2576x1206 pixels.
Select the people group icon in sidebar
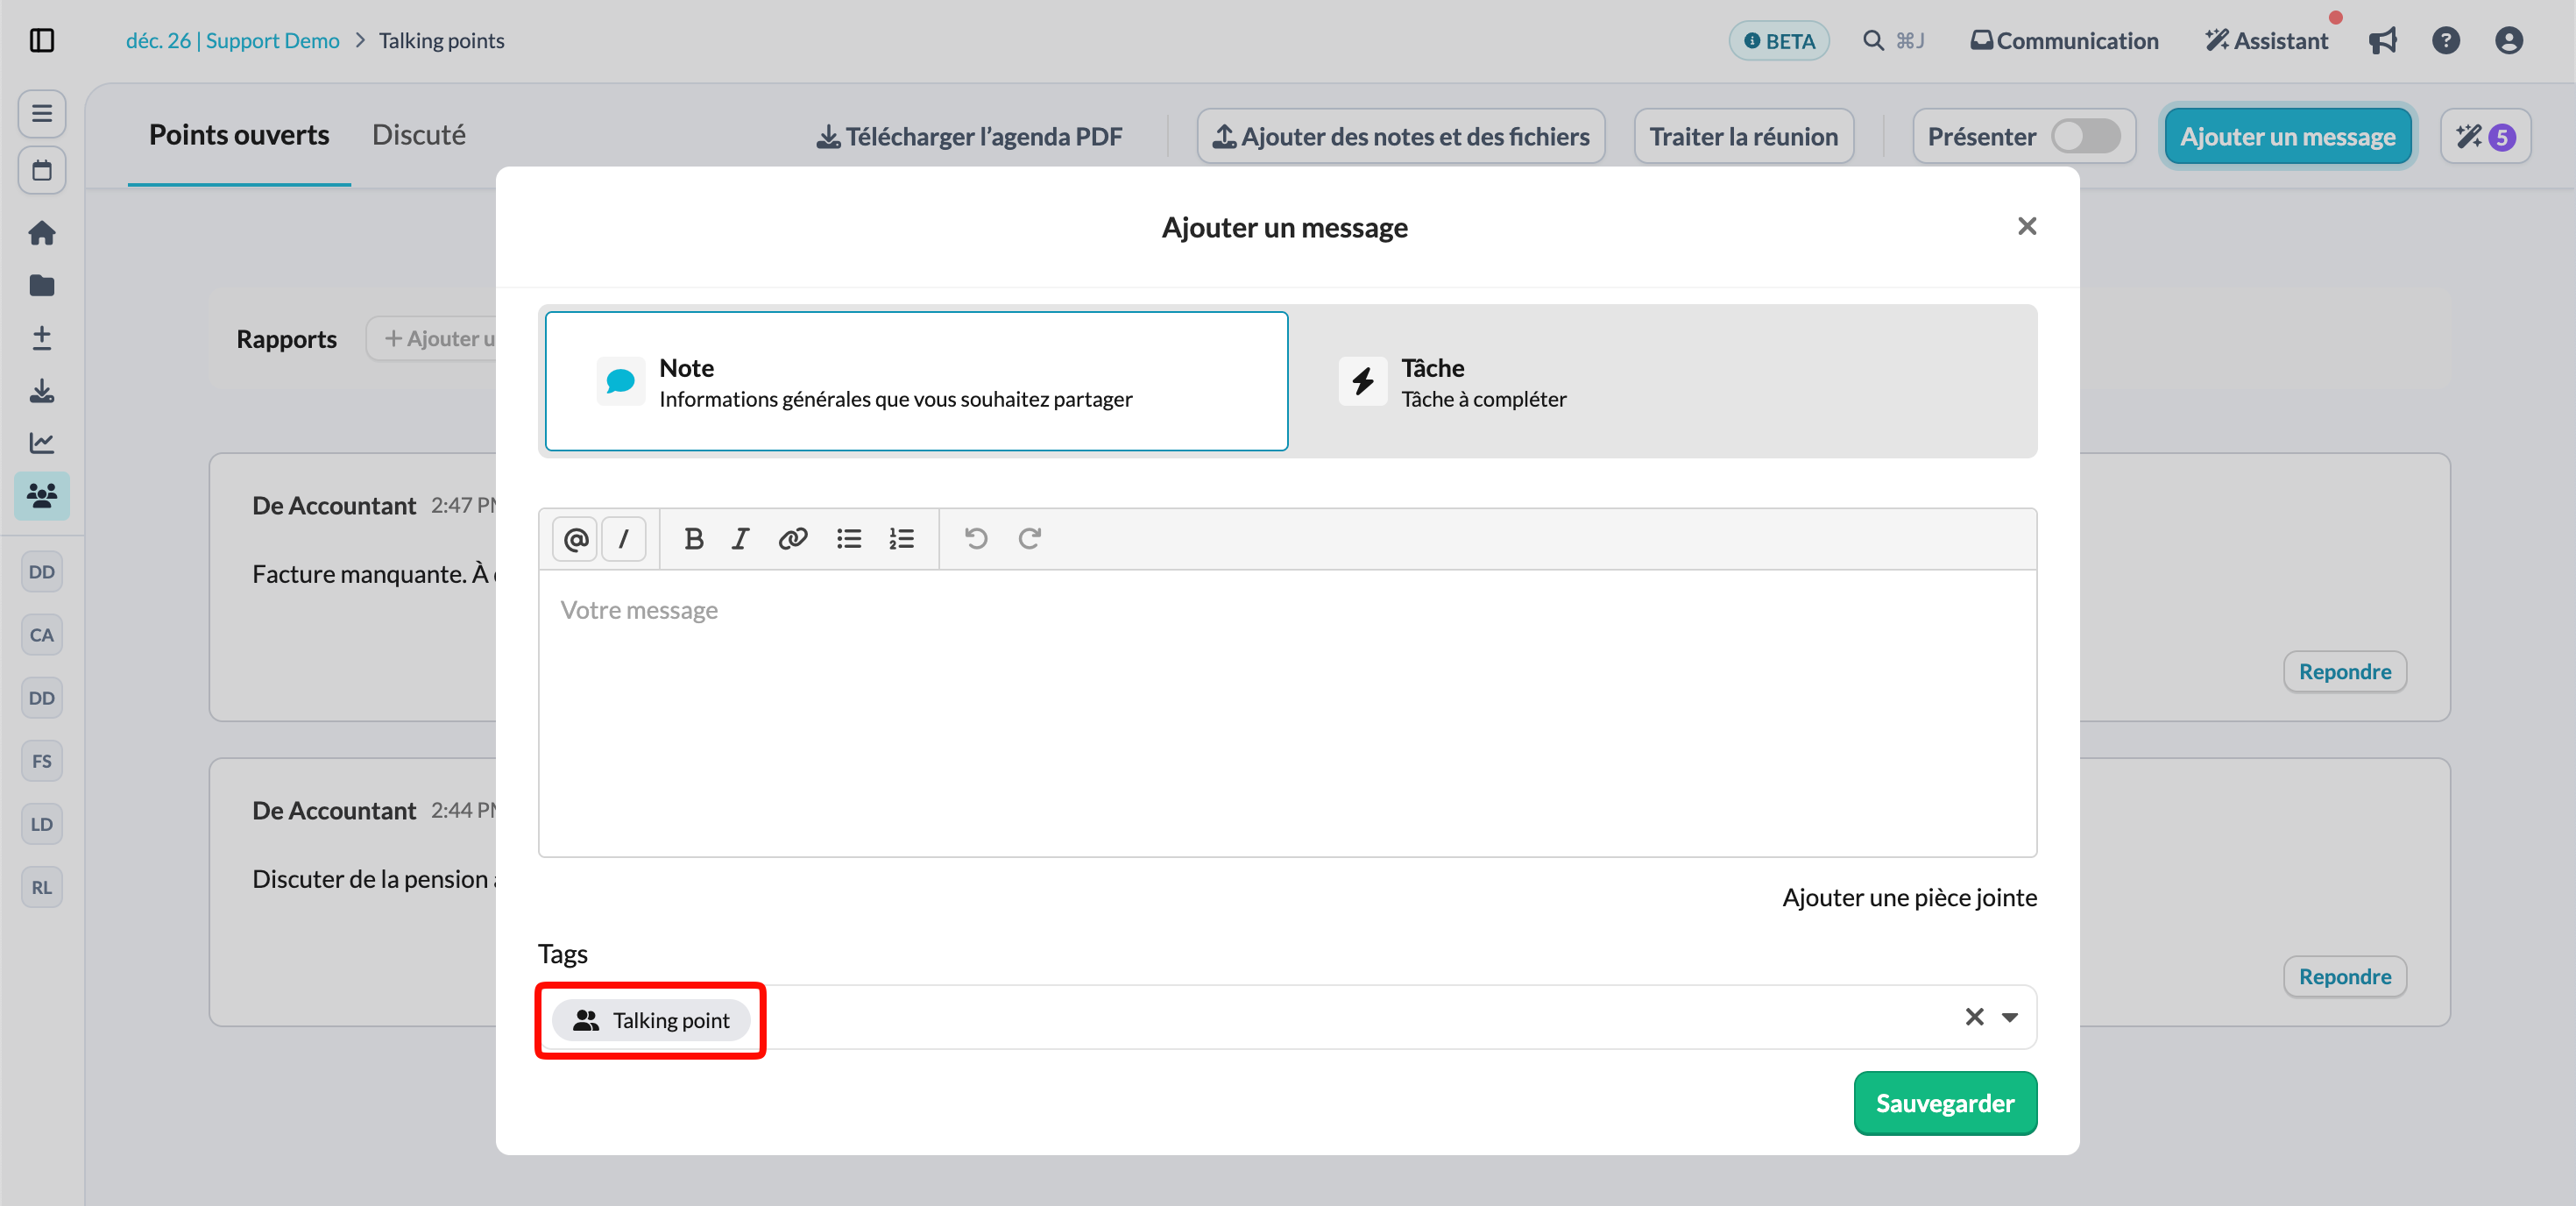42,495
